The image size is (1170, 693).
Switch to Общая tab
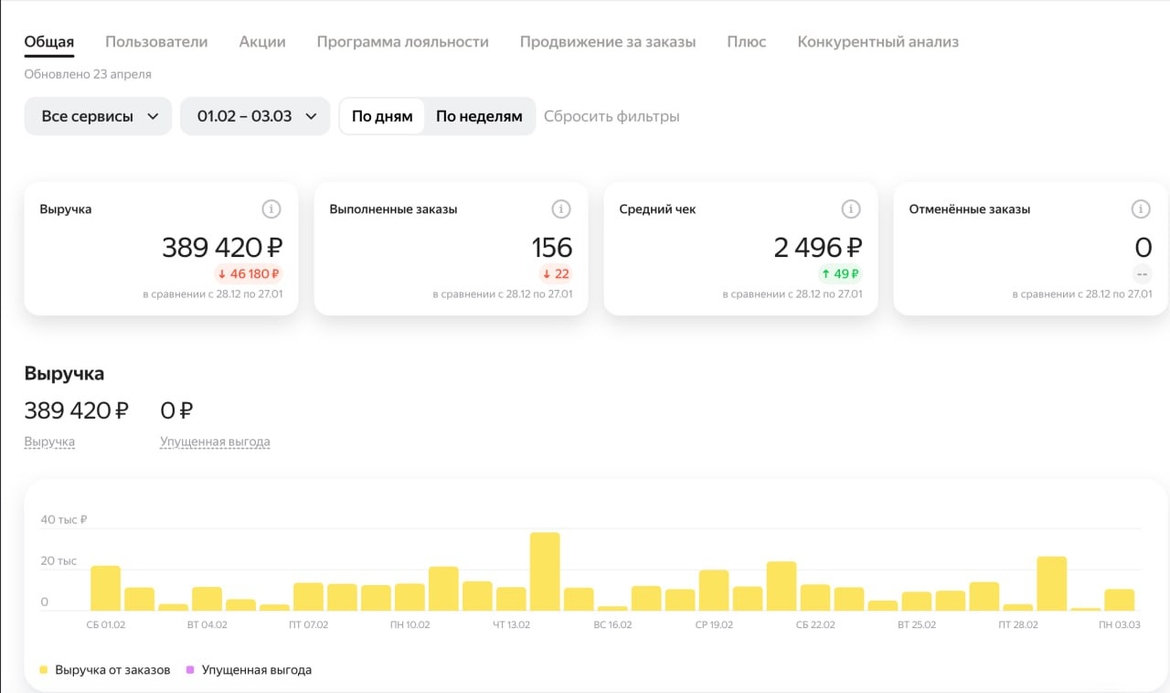click(49, 42)
